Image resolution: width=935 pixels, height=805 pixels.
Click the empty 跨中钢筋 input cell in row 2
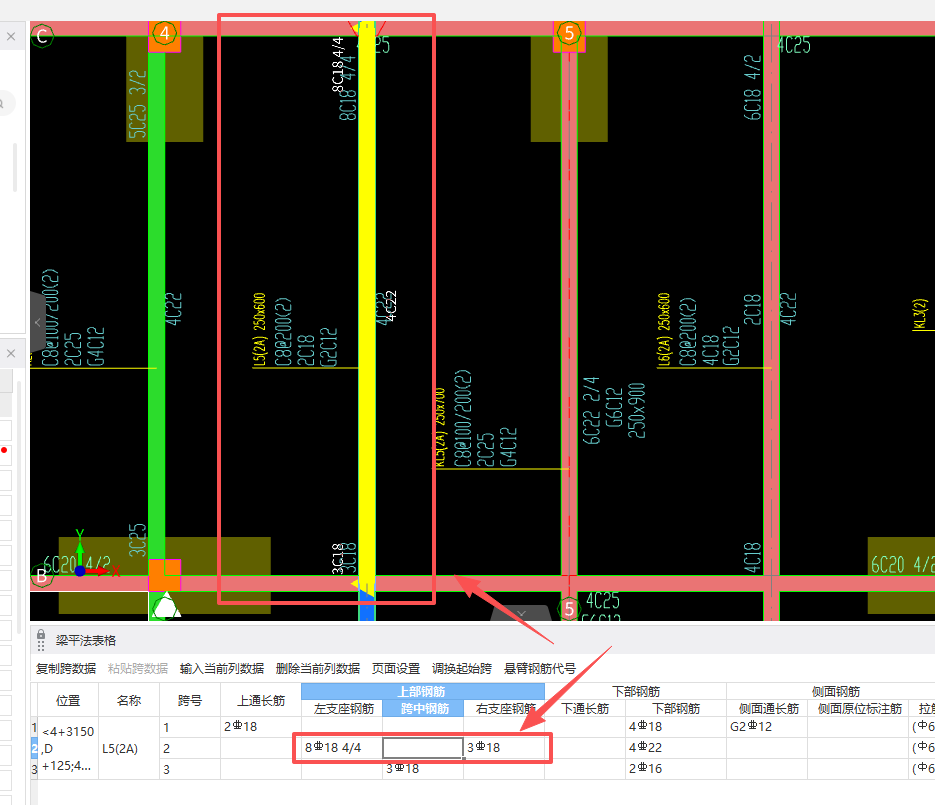point(423,748)
